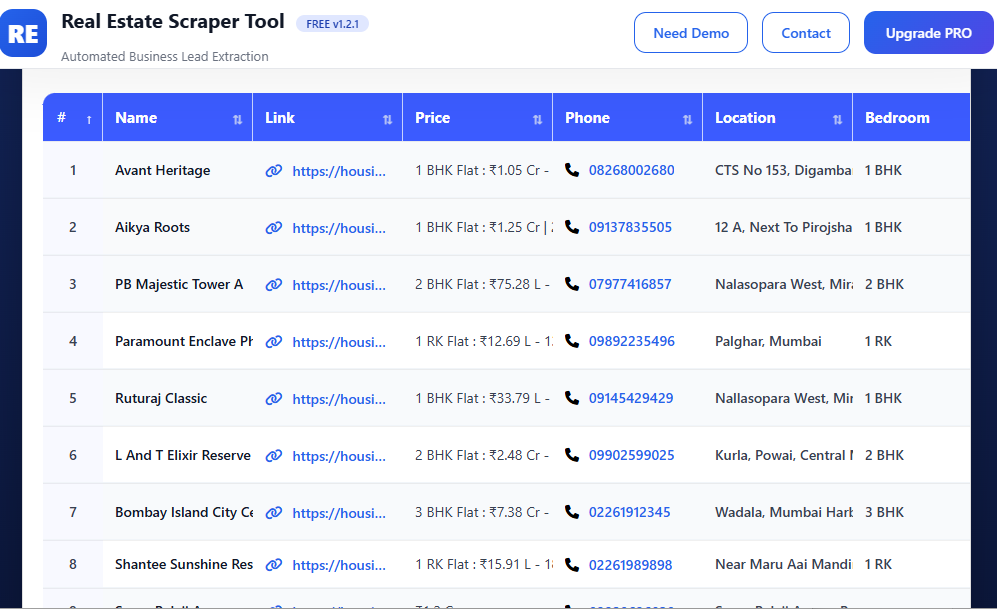
Task: Open the Need Demo button
Action: pyautogui.click(x=691, y=33)
